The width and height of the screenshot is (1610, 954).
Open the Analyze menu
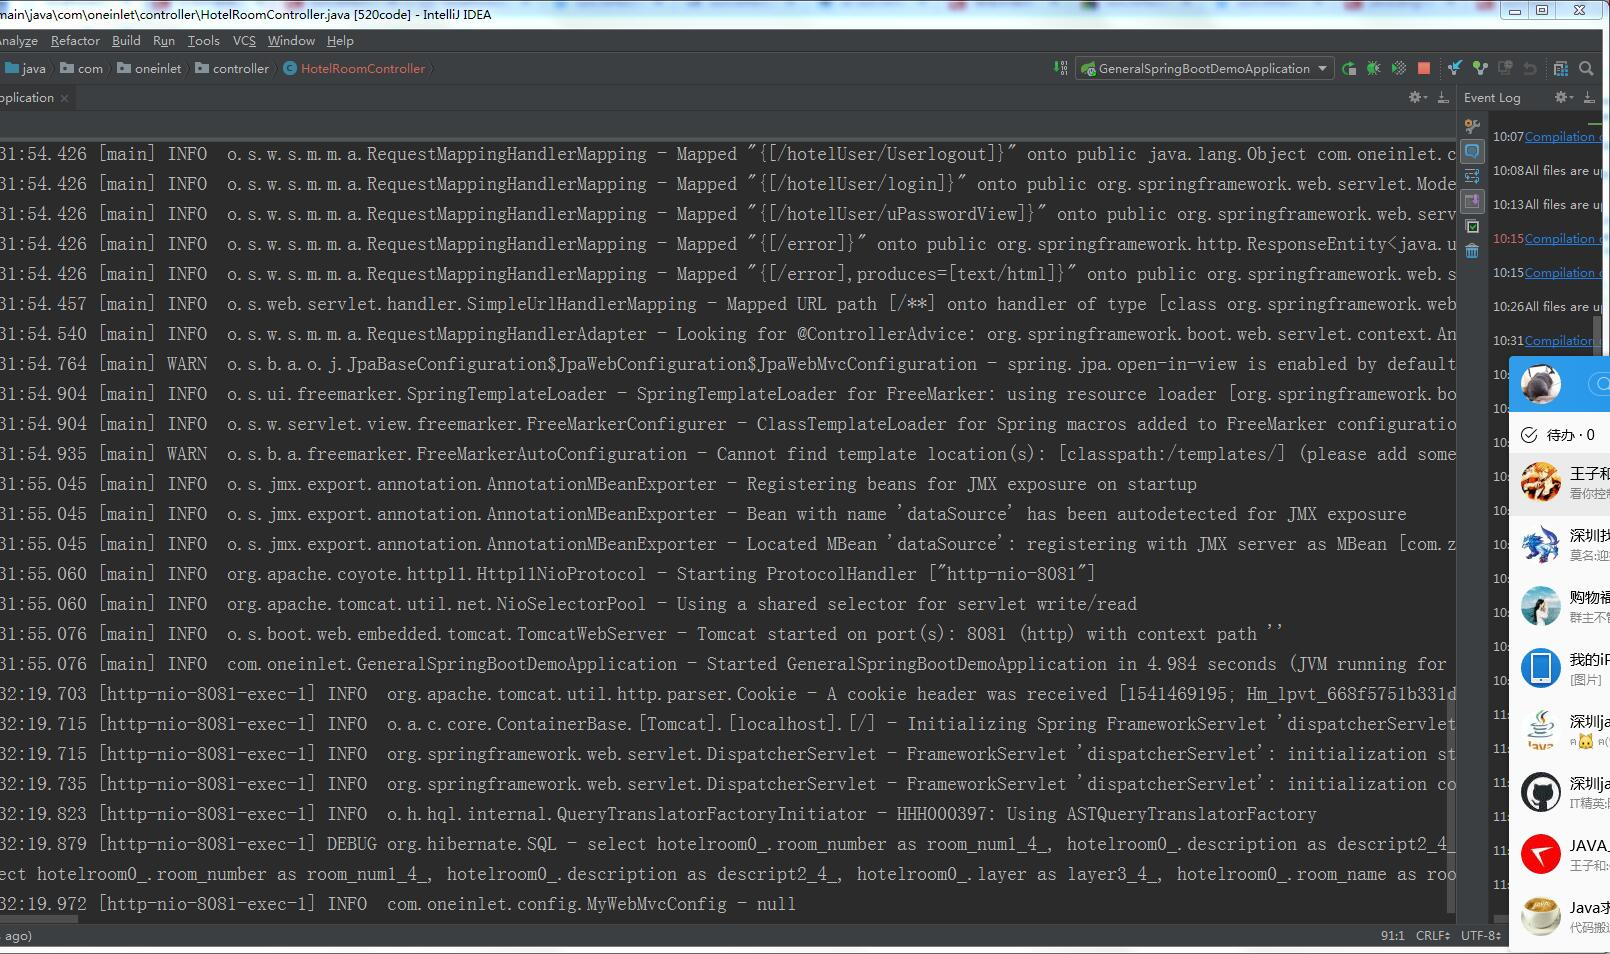pos(18,41)
